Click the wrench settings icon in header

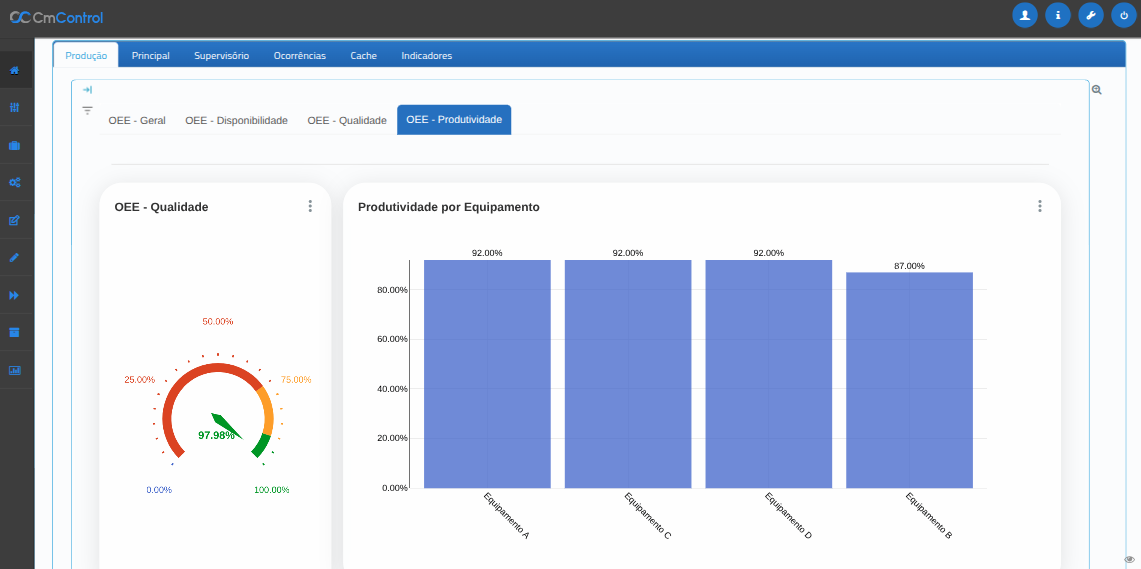click(x=1091, y=16)
